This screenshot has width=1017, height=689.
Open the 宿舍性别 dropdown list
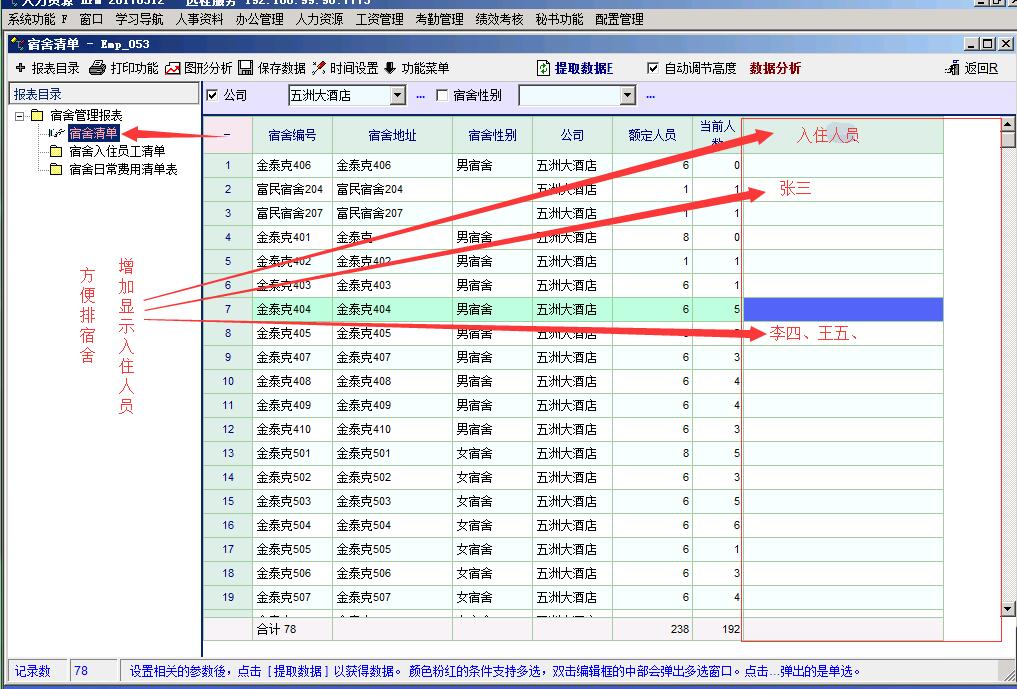[628, 95]
